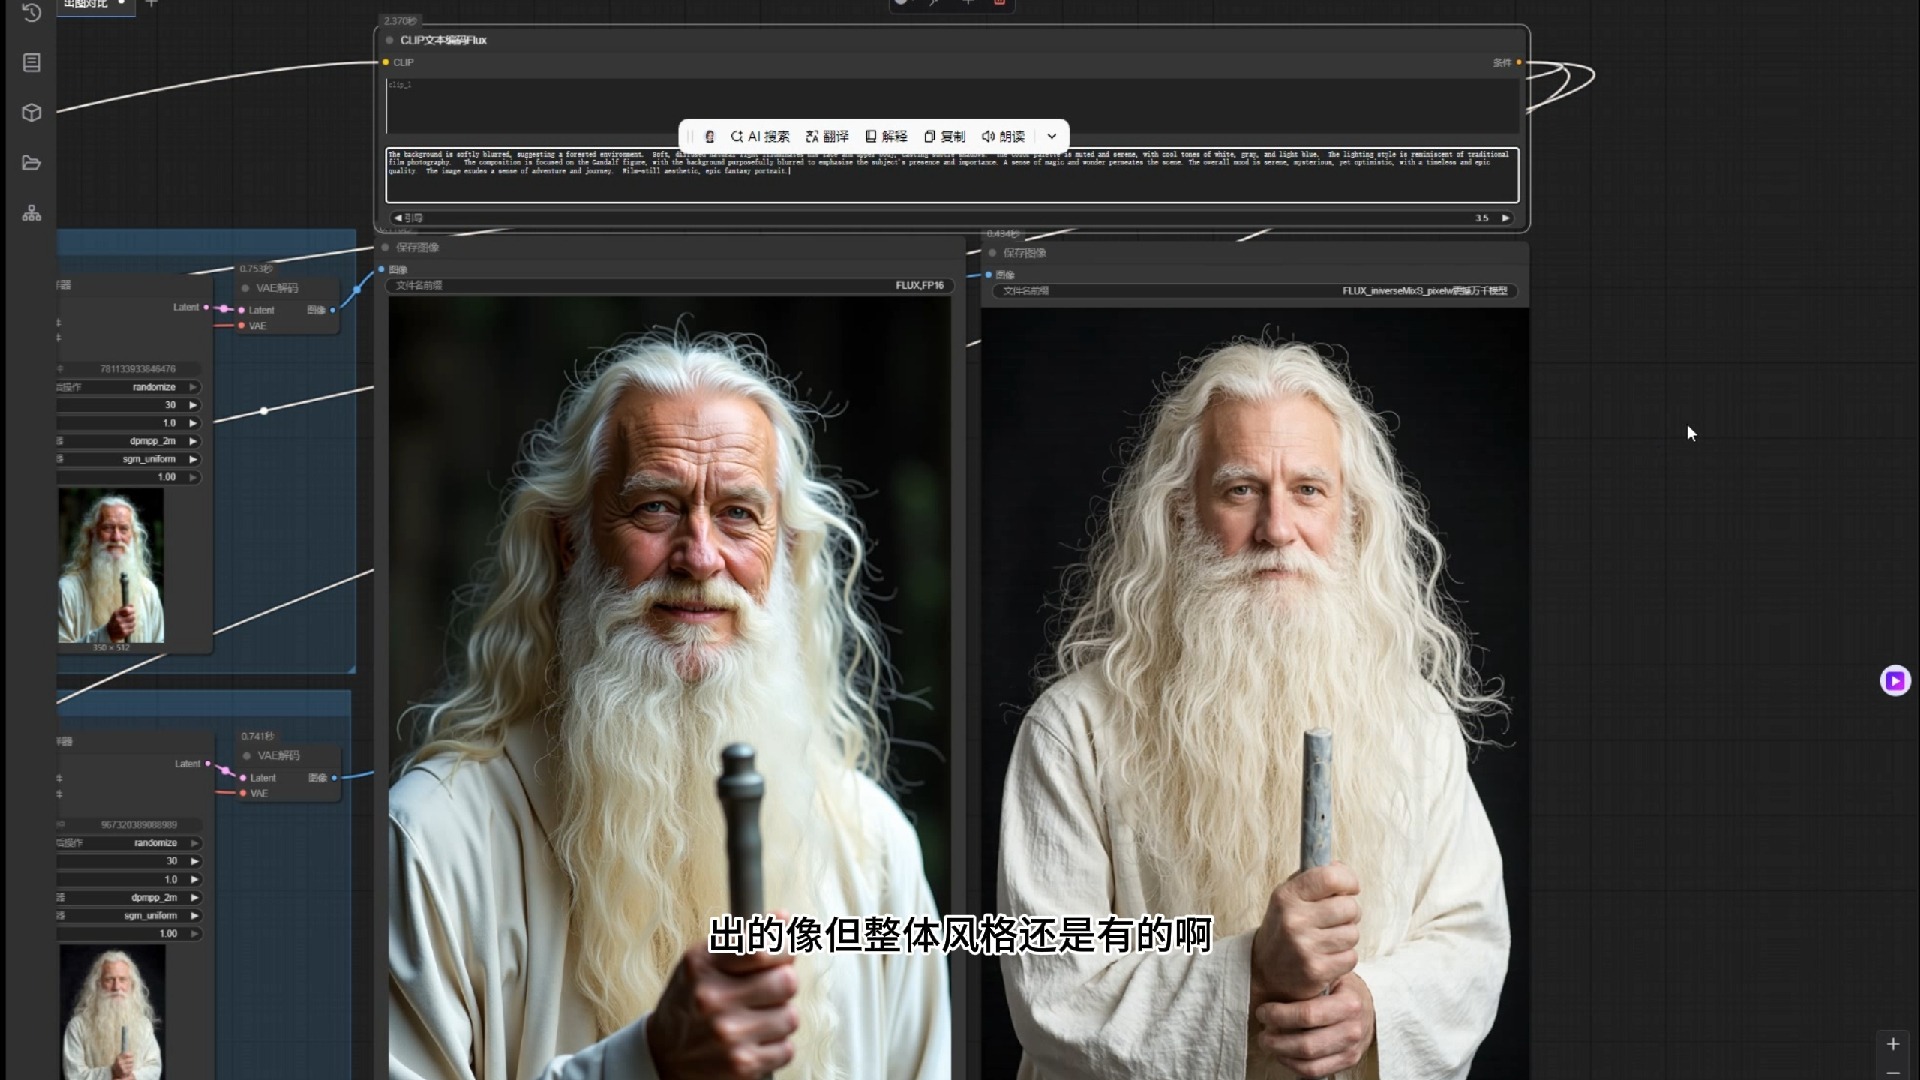Click Latent input socket on lower VAE解码 node

coord(243,777)
